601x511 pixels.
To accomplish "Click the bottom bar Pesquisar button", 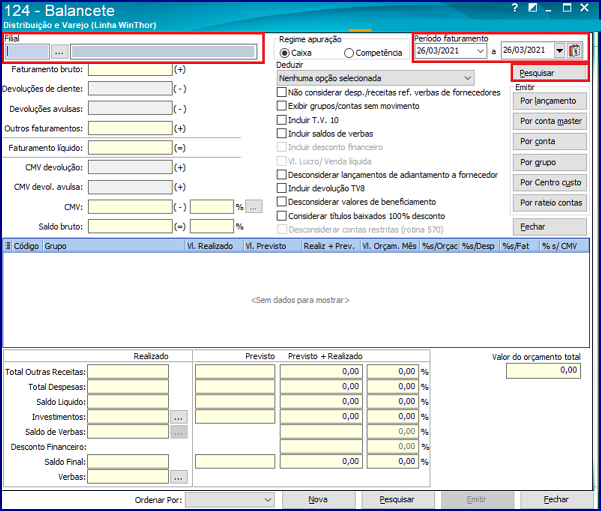I will click(398, 499).
